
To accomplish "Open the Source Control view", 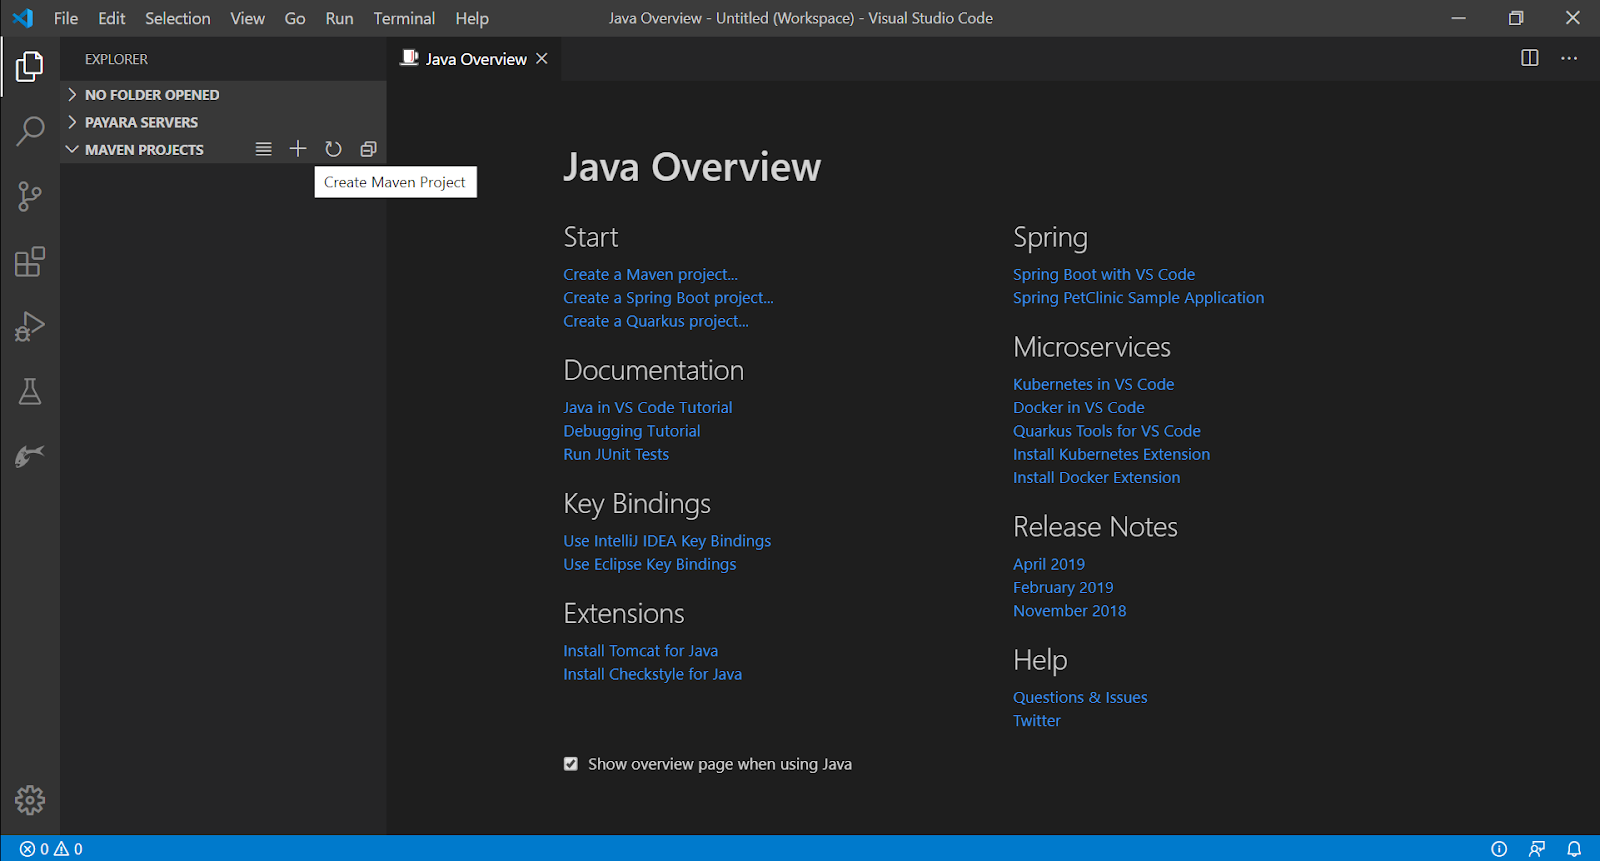I will 30,196.
